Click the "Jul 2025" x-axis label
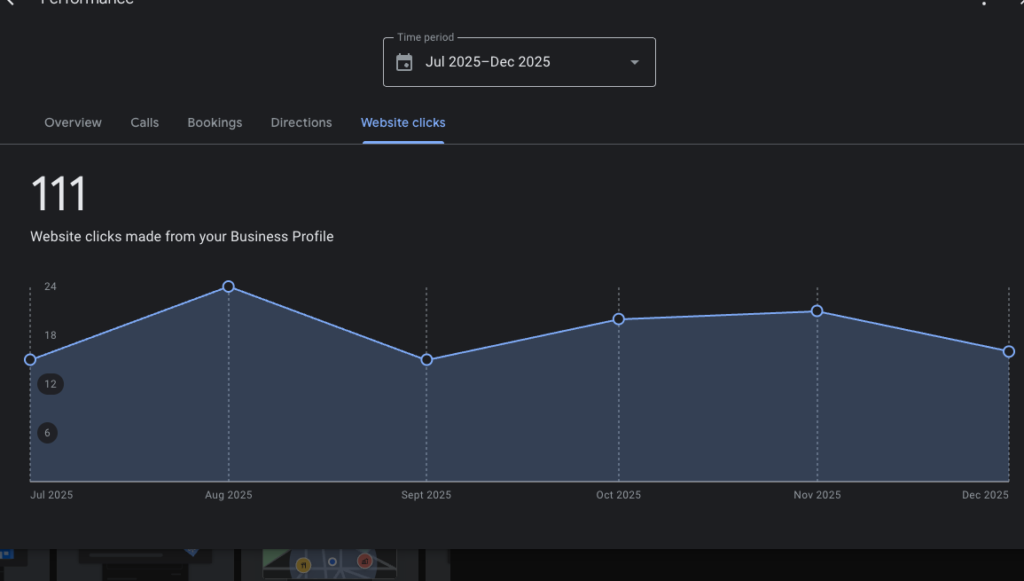The height and width of the screenshot is (581, 1024). 52,495
